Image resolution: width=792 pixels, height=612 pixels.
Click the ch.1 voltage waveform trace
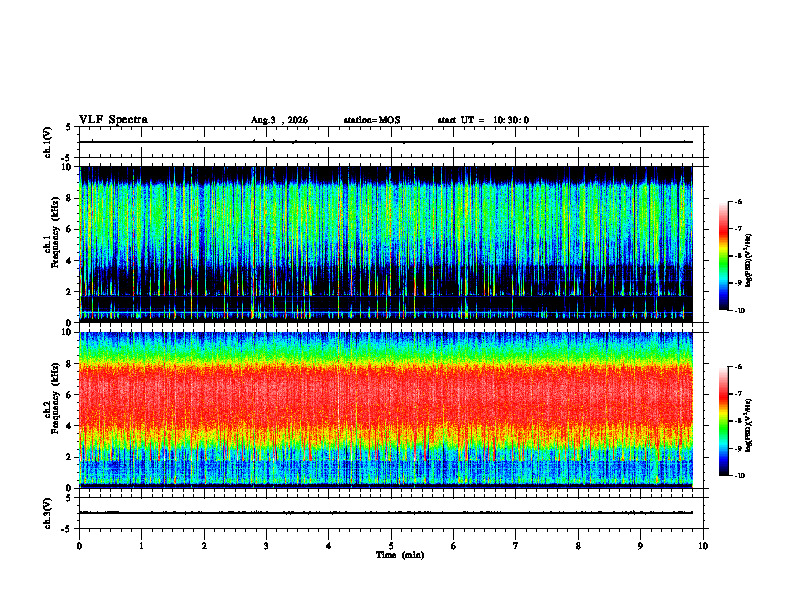pyautogui.click(x=385, y=142)
